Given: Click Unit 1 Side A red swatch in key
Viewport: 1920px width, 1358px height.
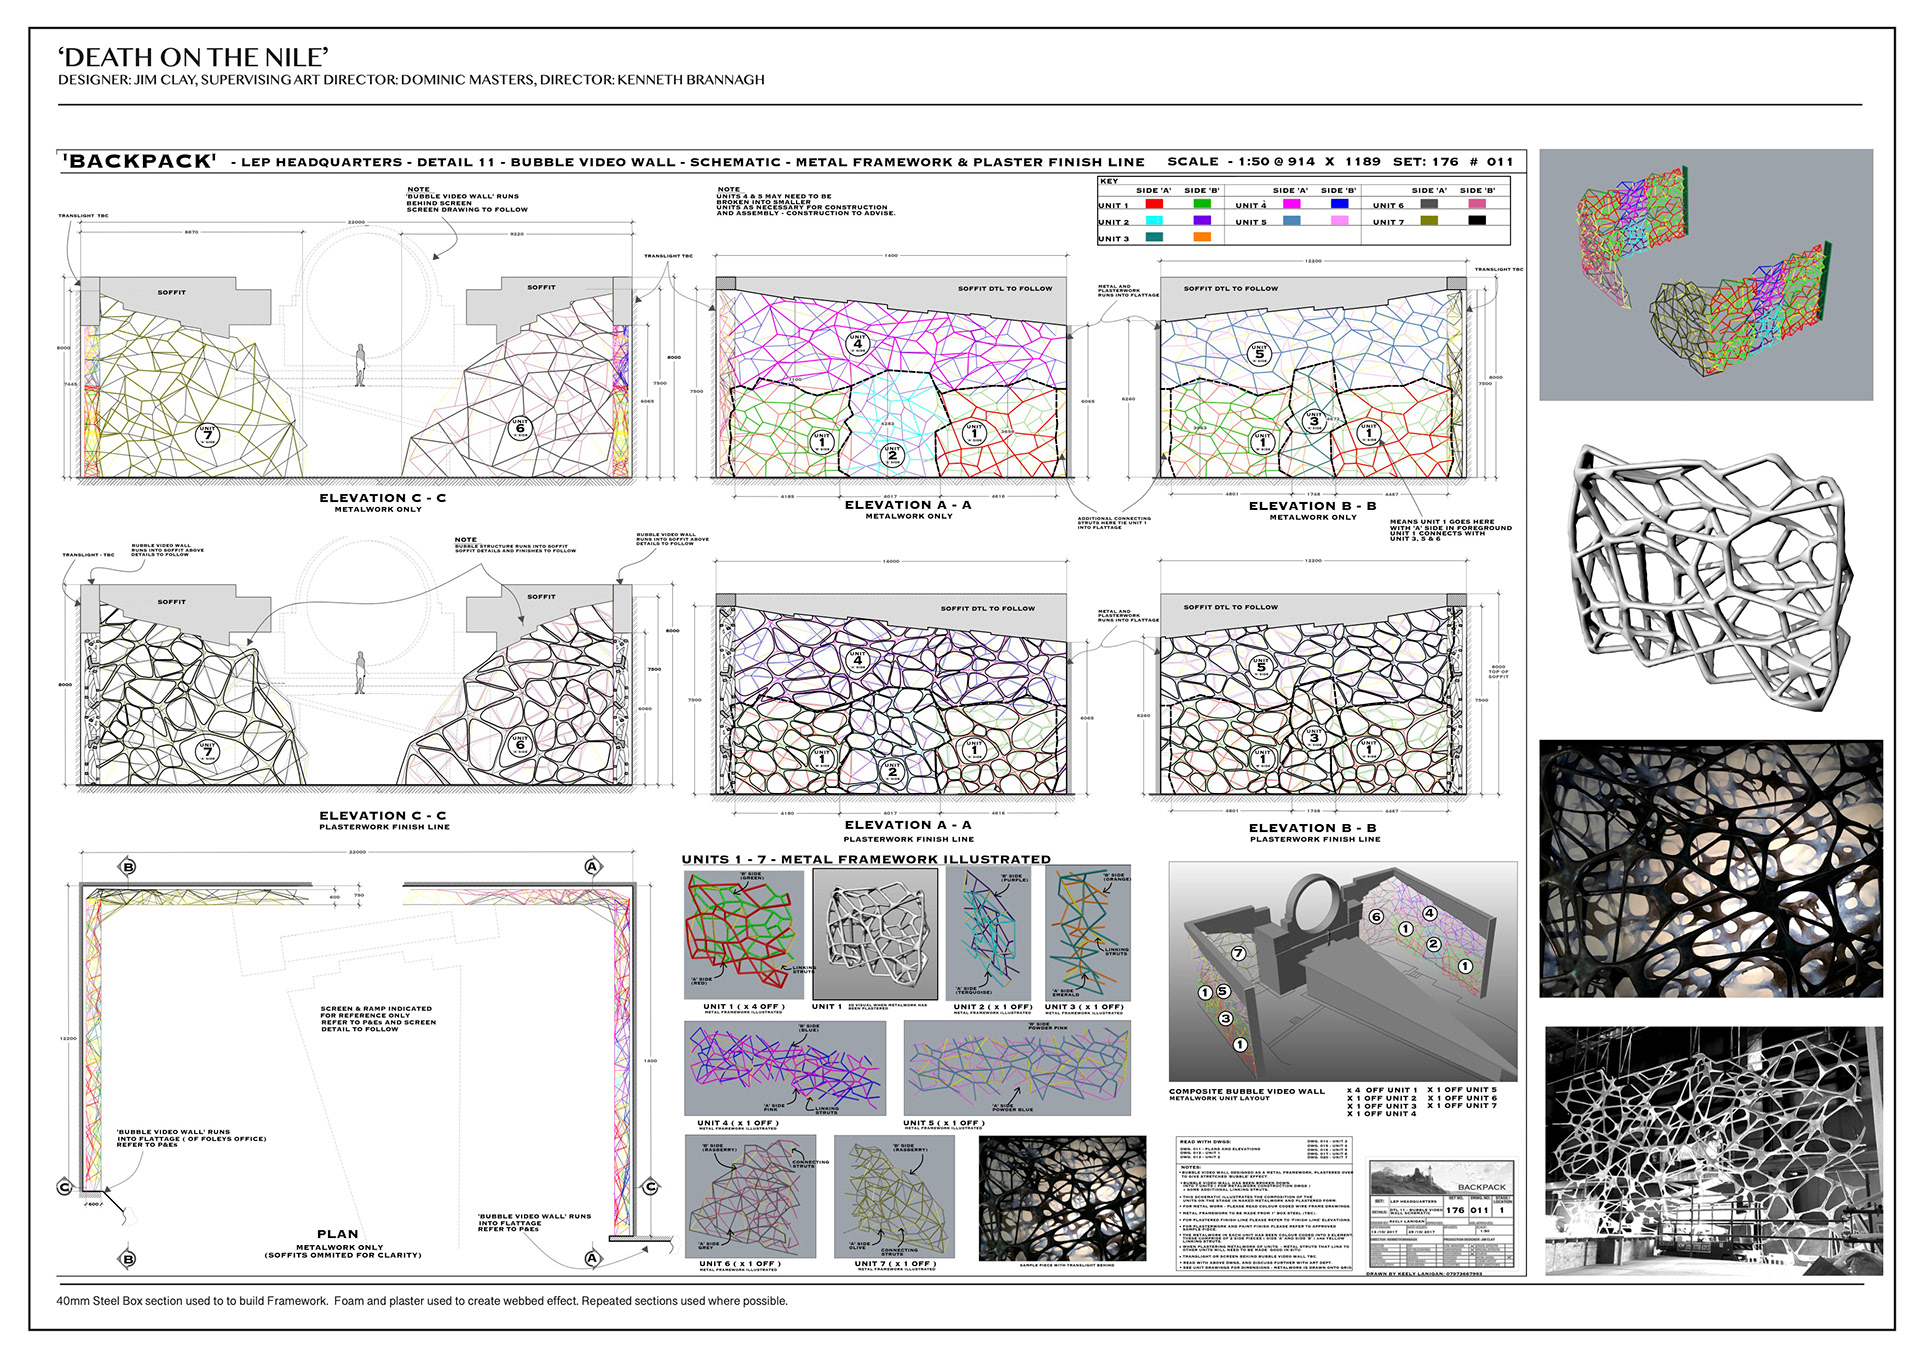Looking at the screenshot, I should (1154, 204).
